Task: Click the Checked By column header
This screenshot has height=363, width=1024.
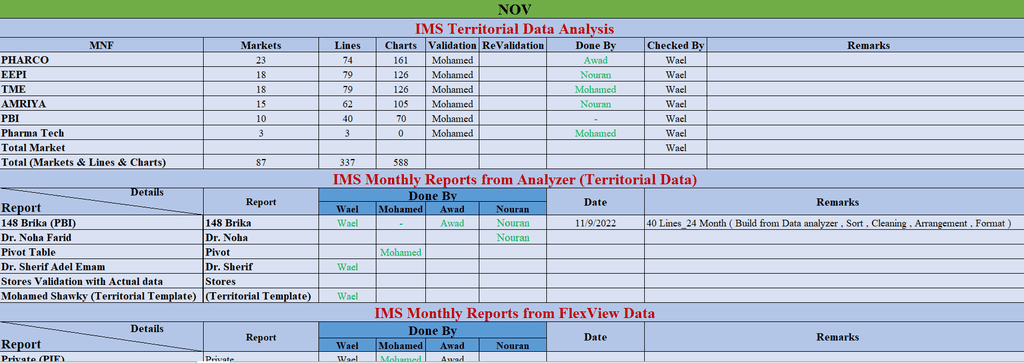Action: (x=676, y=45)
